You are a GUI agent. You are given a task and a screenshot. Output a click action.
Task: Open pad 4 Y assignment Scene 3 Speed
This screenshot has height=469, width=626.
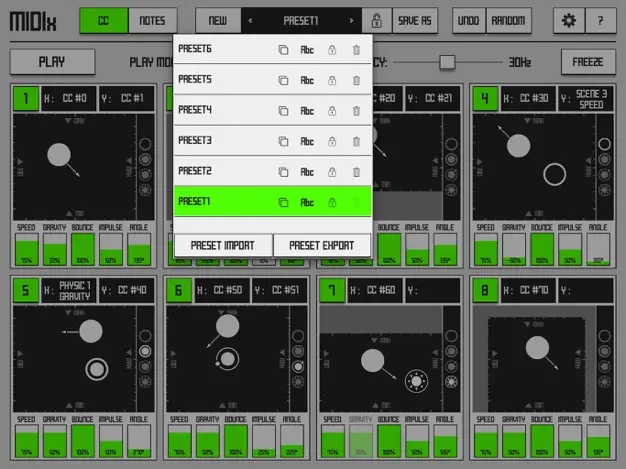point(586,98)
